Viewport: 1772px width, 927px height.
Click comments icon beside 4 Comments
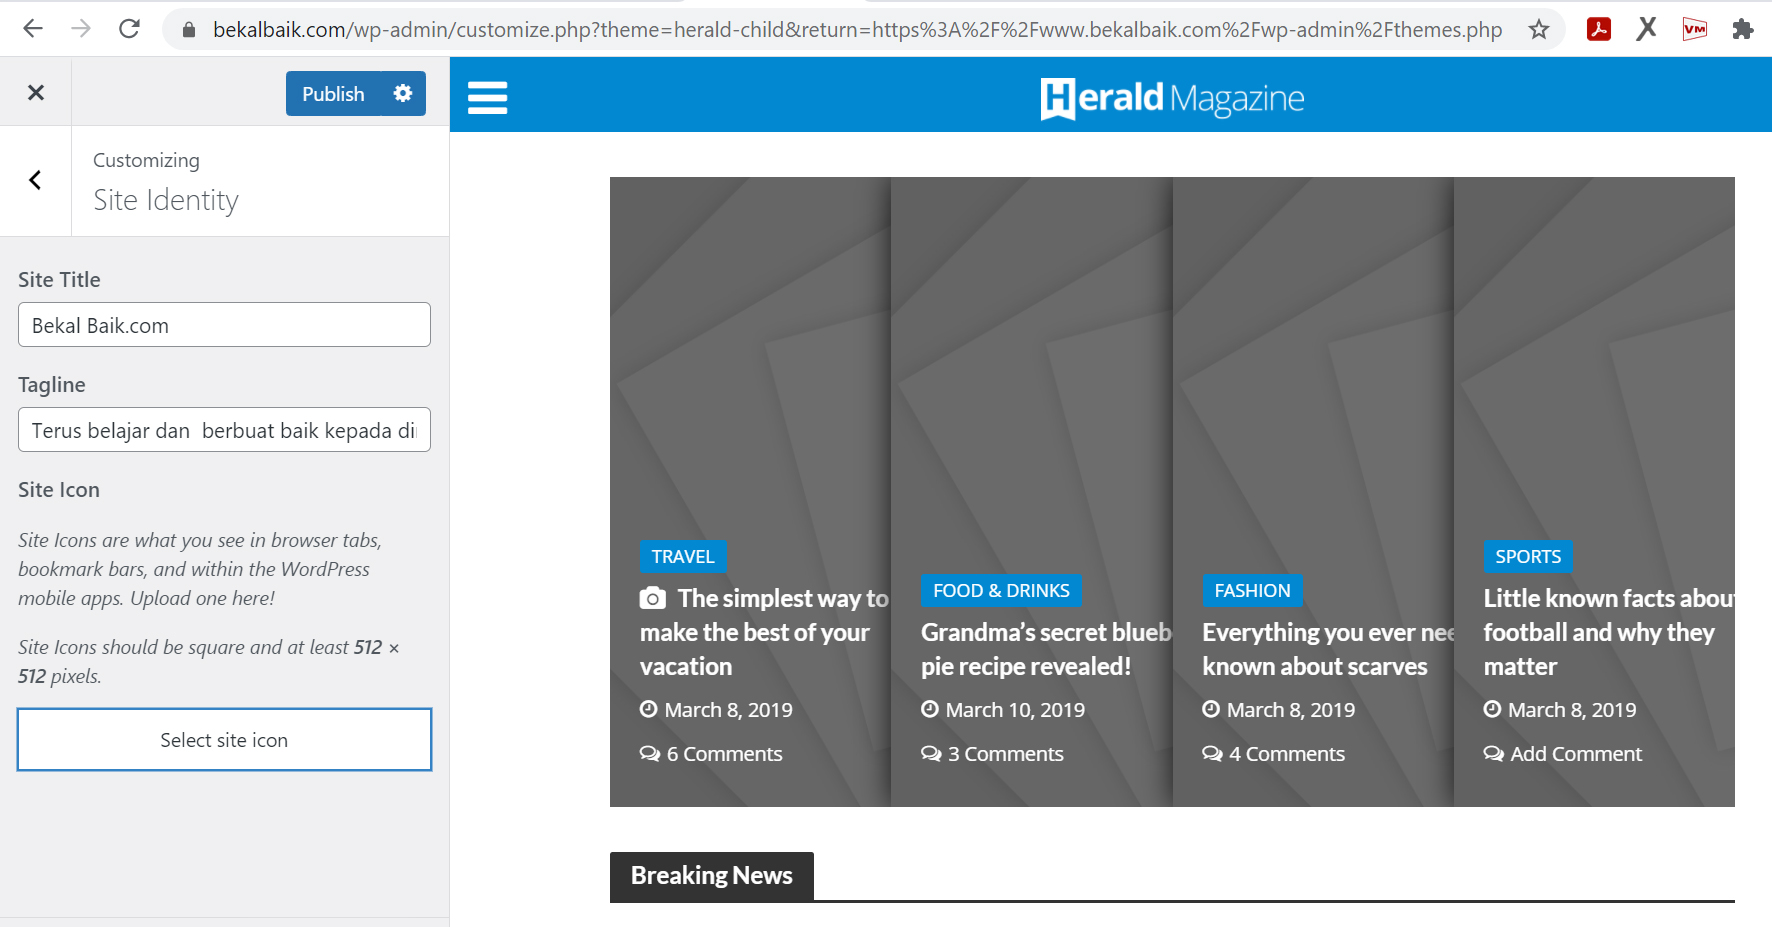[1212, 753]
